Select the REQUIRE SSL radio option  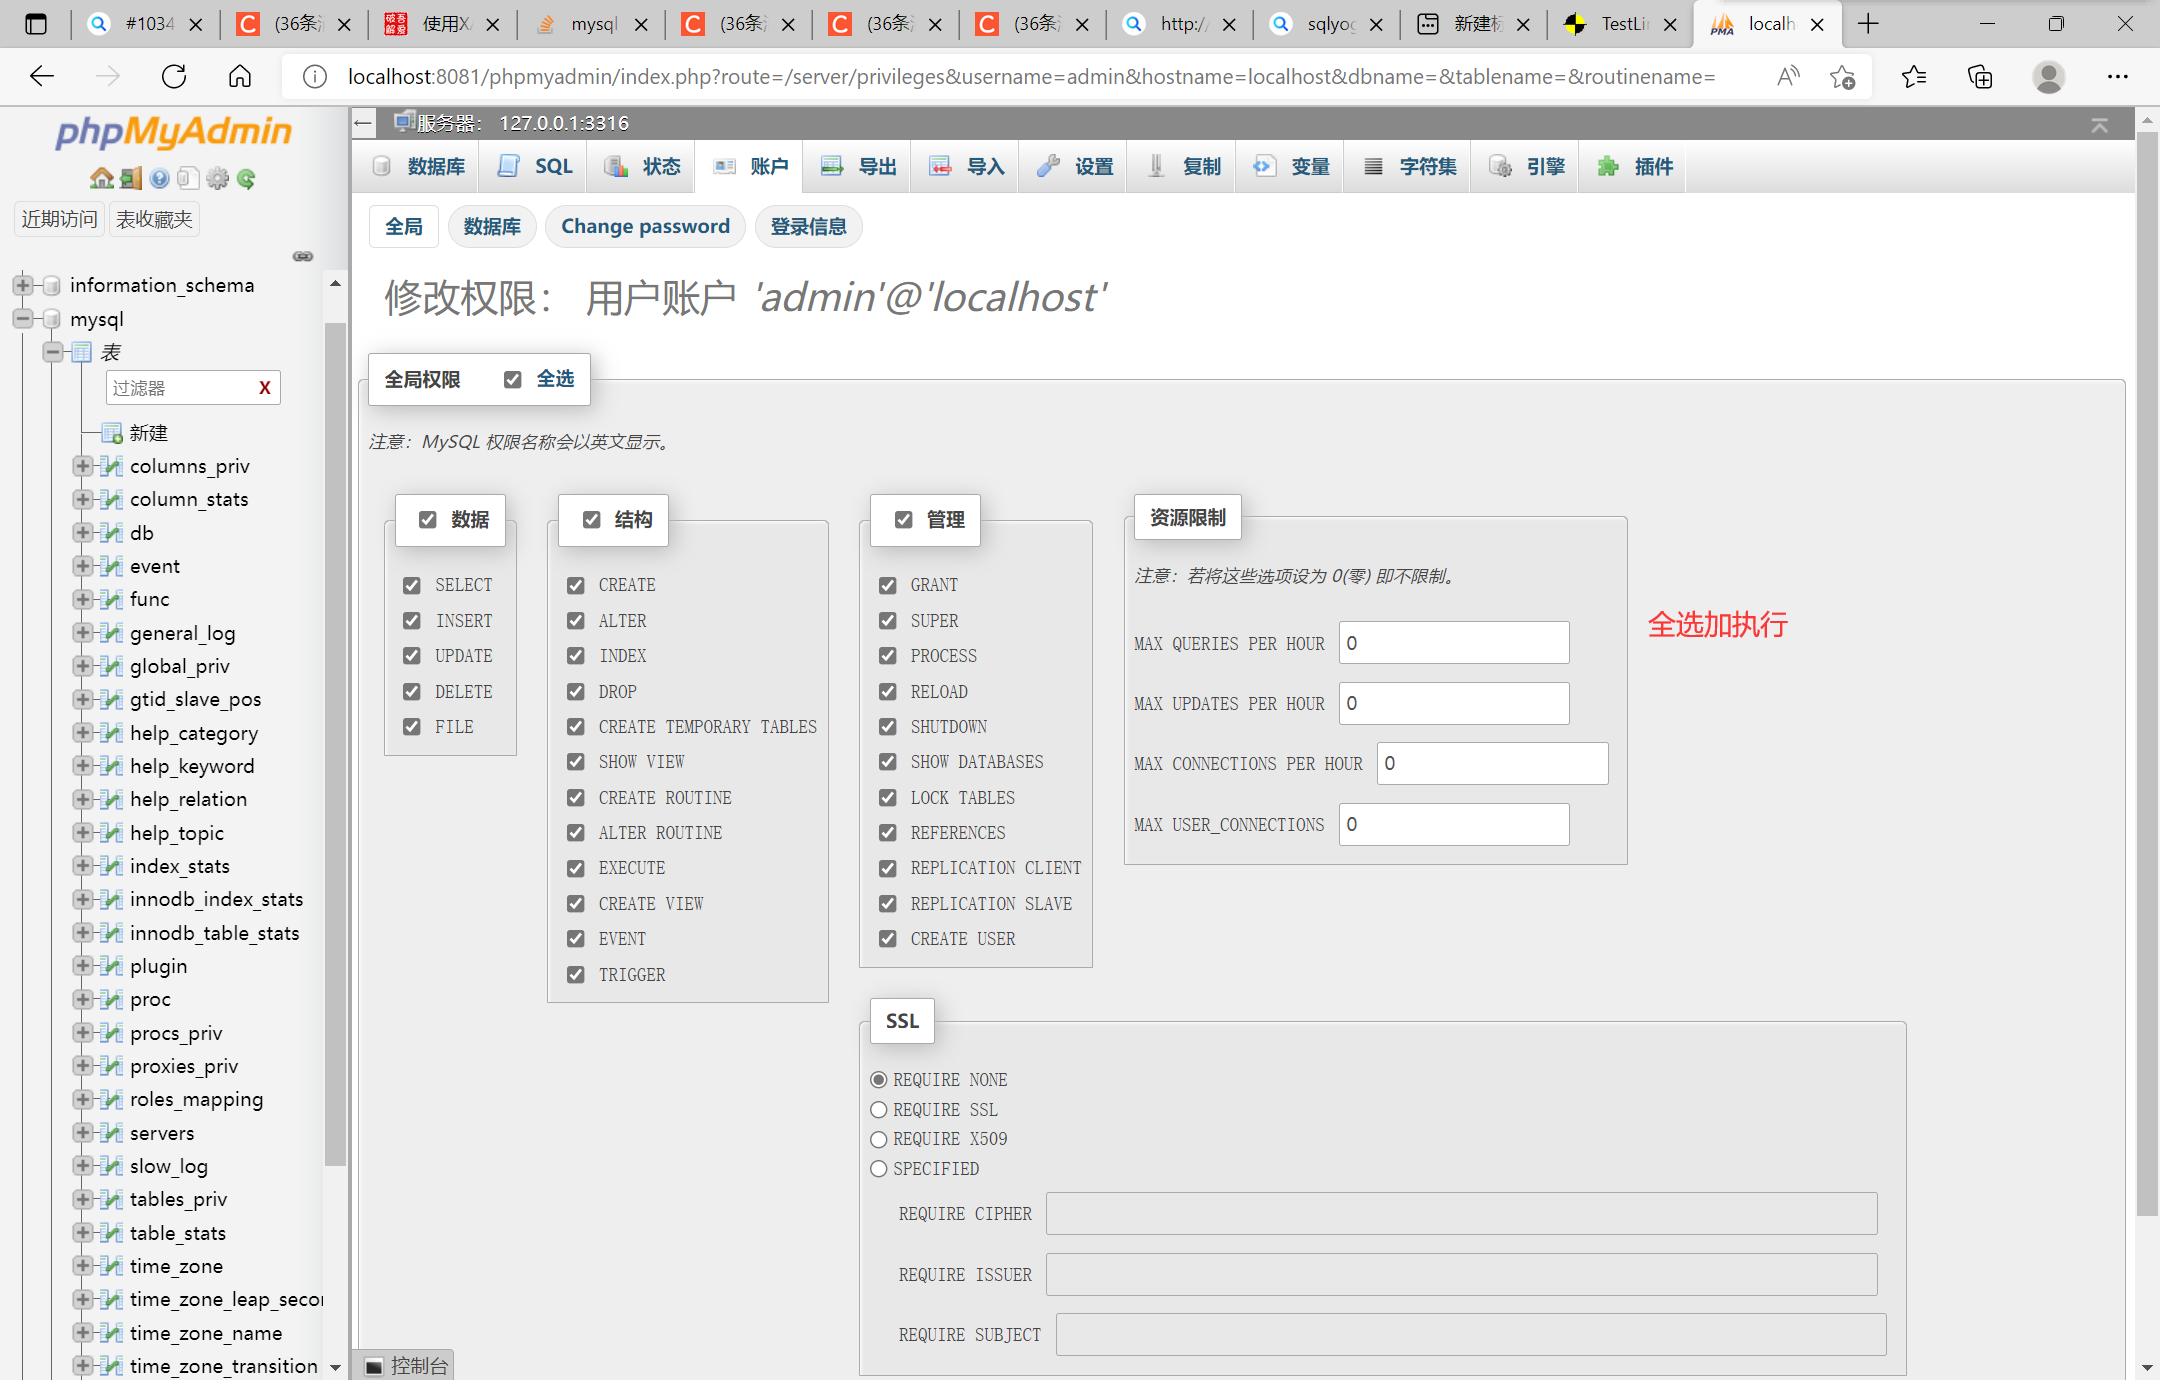point(879,1110)
